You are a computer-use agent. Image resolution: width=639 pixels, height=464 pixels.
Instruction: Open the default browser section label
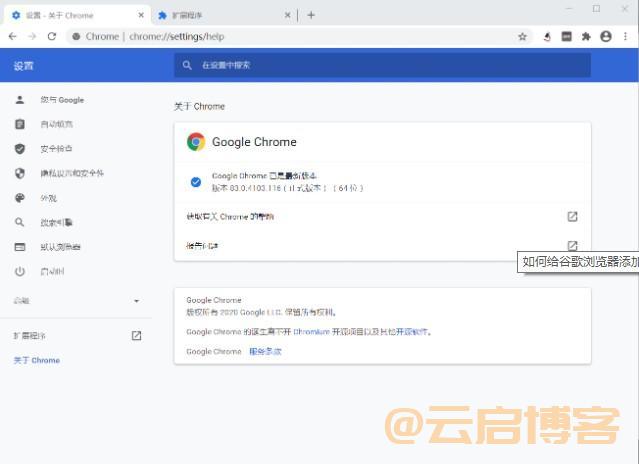60,247
